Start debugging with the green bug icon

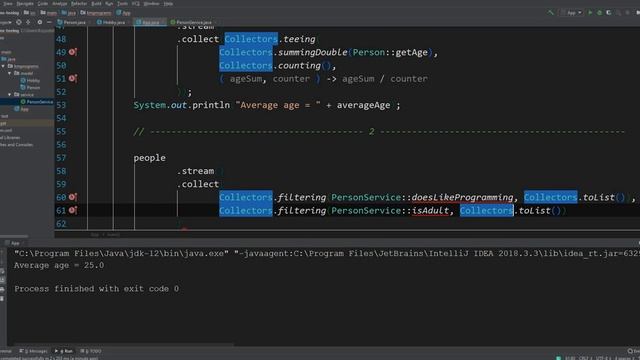click(x=599, y=13)
